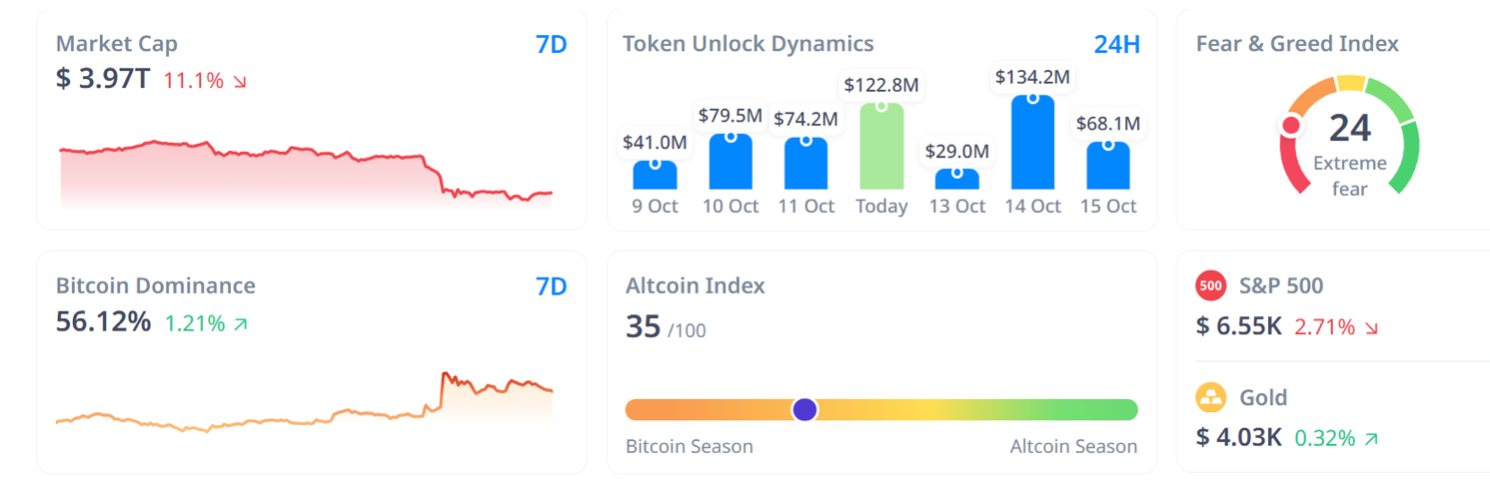Open the Bitcoin Dominance 7D timeframe selector
The image size is (1490, 490).
tap(551, 287)
